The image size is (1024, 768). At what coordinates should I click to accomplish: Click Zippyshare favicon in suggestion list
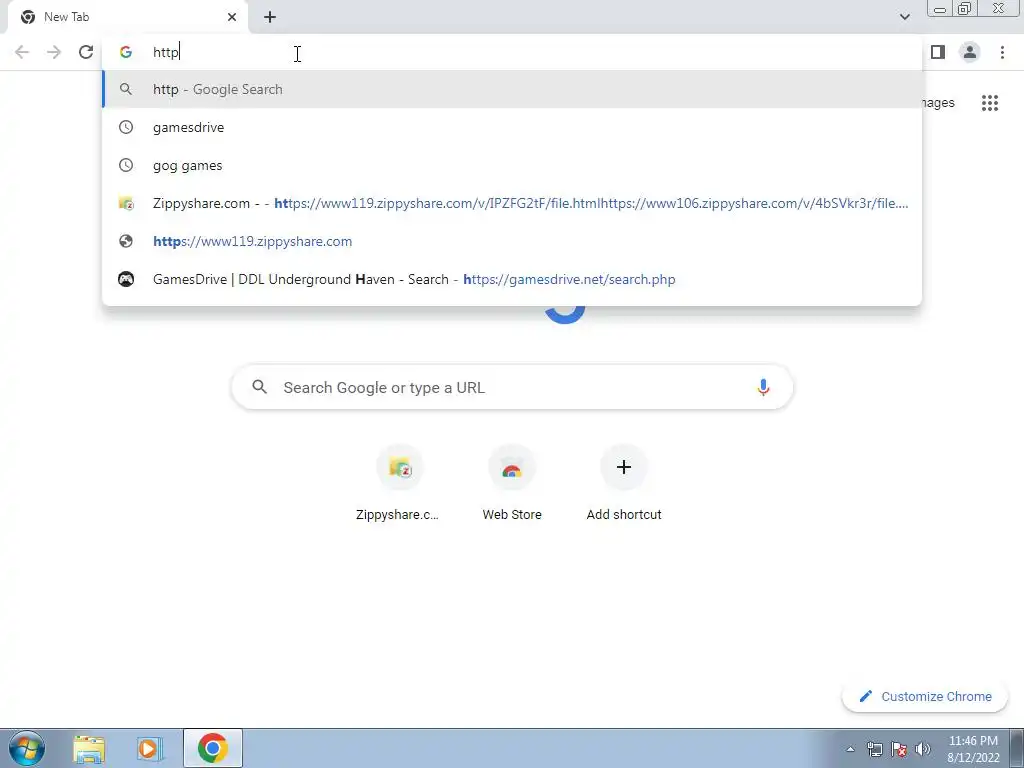(x=125, y=203)
